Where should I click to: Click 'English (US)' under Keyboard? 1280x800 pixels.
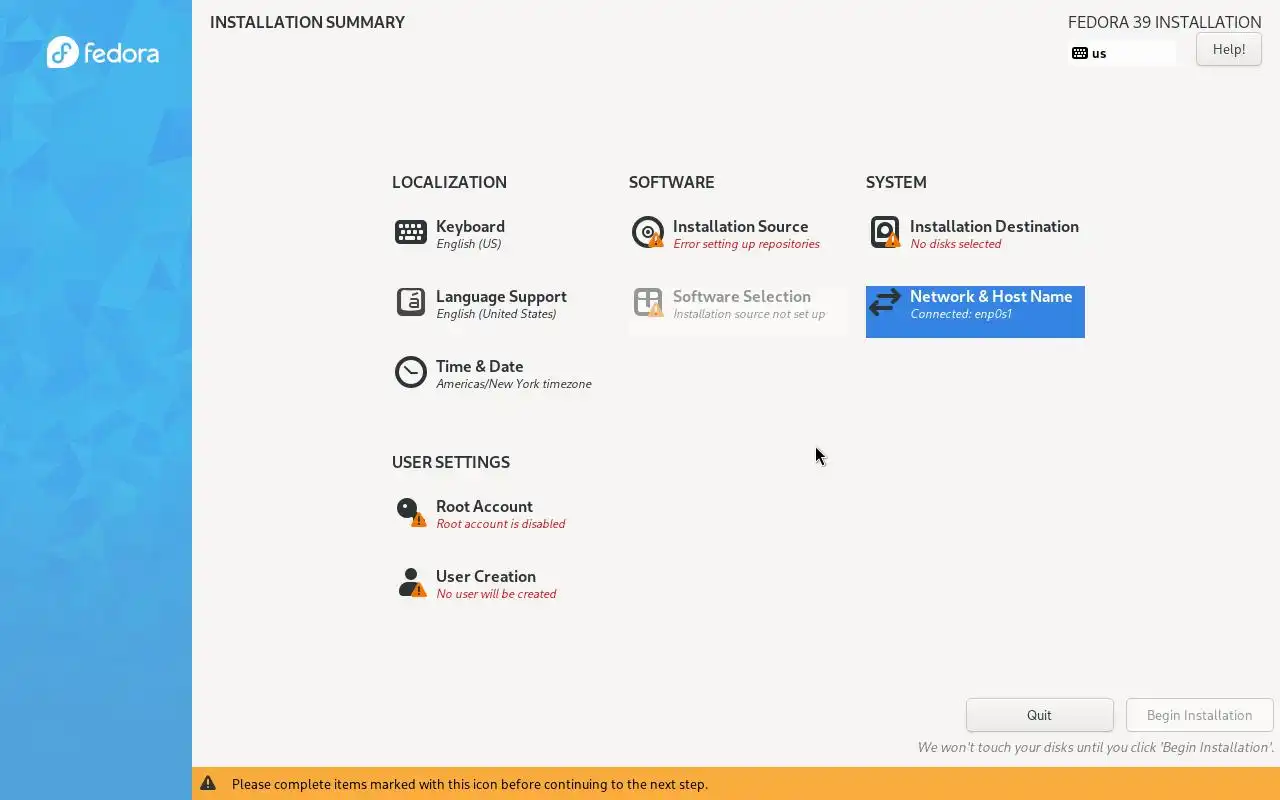click(469, 244)
